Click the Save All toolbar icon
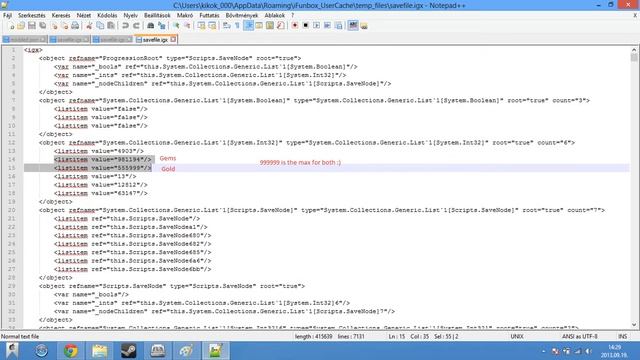640x360 pixels. point(42,26)
